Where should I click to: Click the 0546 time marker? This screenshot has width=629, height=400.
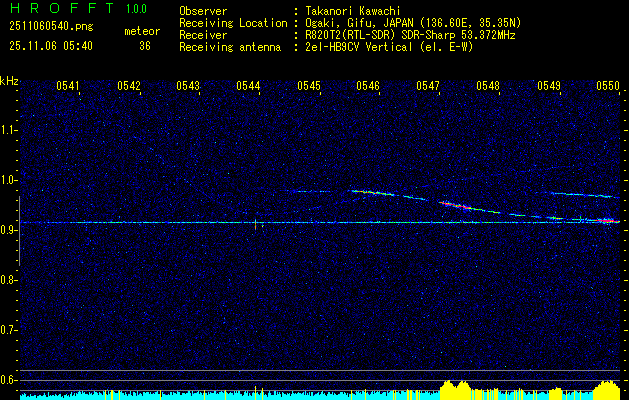368,86
